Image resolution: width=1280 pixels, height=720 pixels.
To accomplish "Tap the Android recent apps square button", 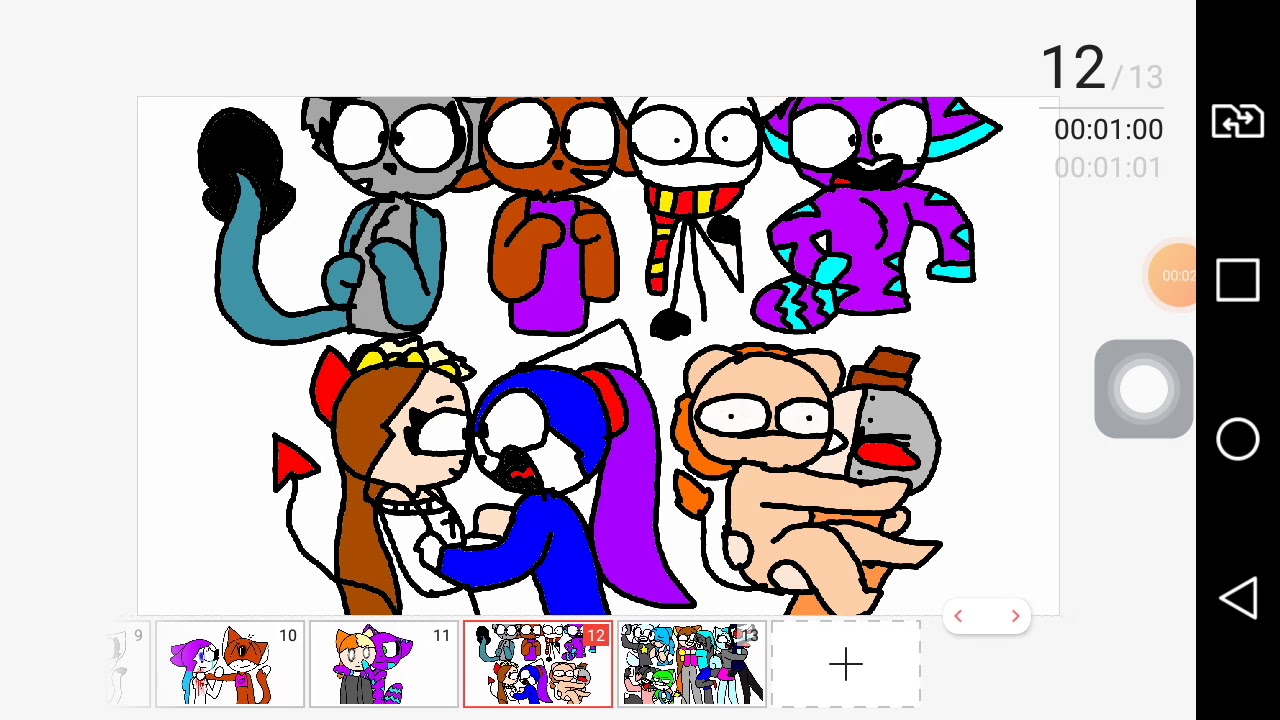I will click(1238, 281).
